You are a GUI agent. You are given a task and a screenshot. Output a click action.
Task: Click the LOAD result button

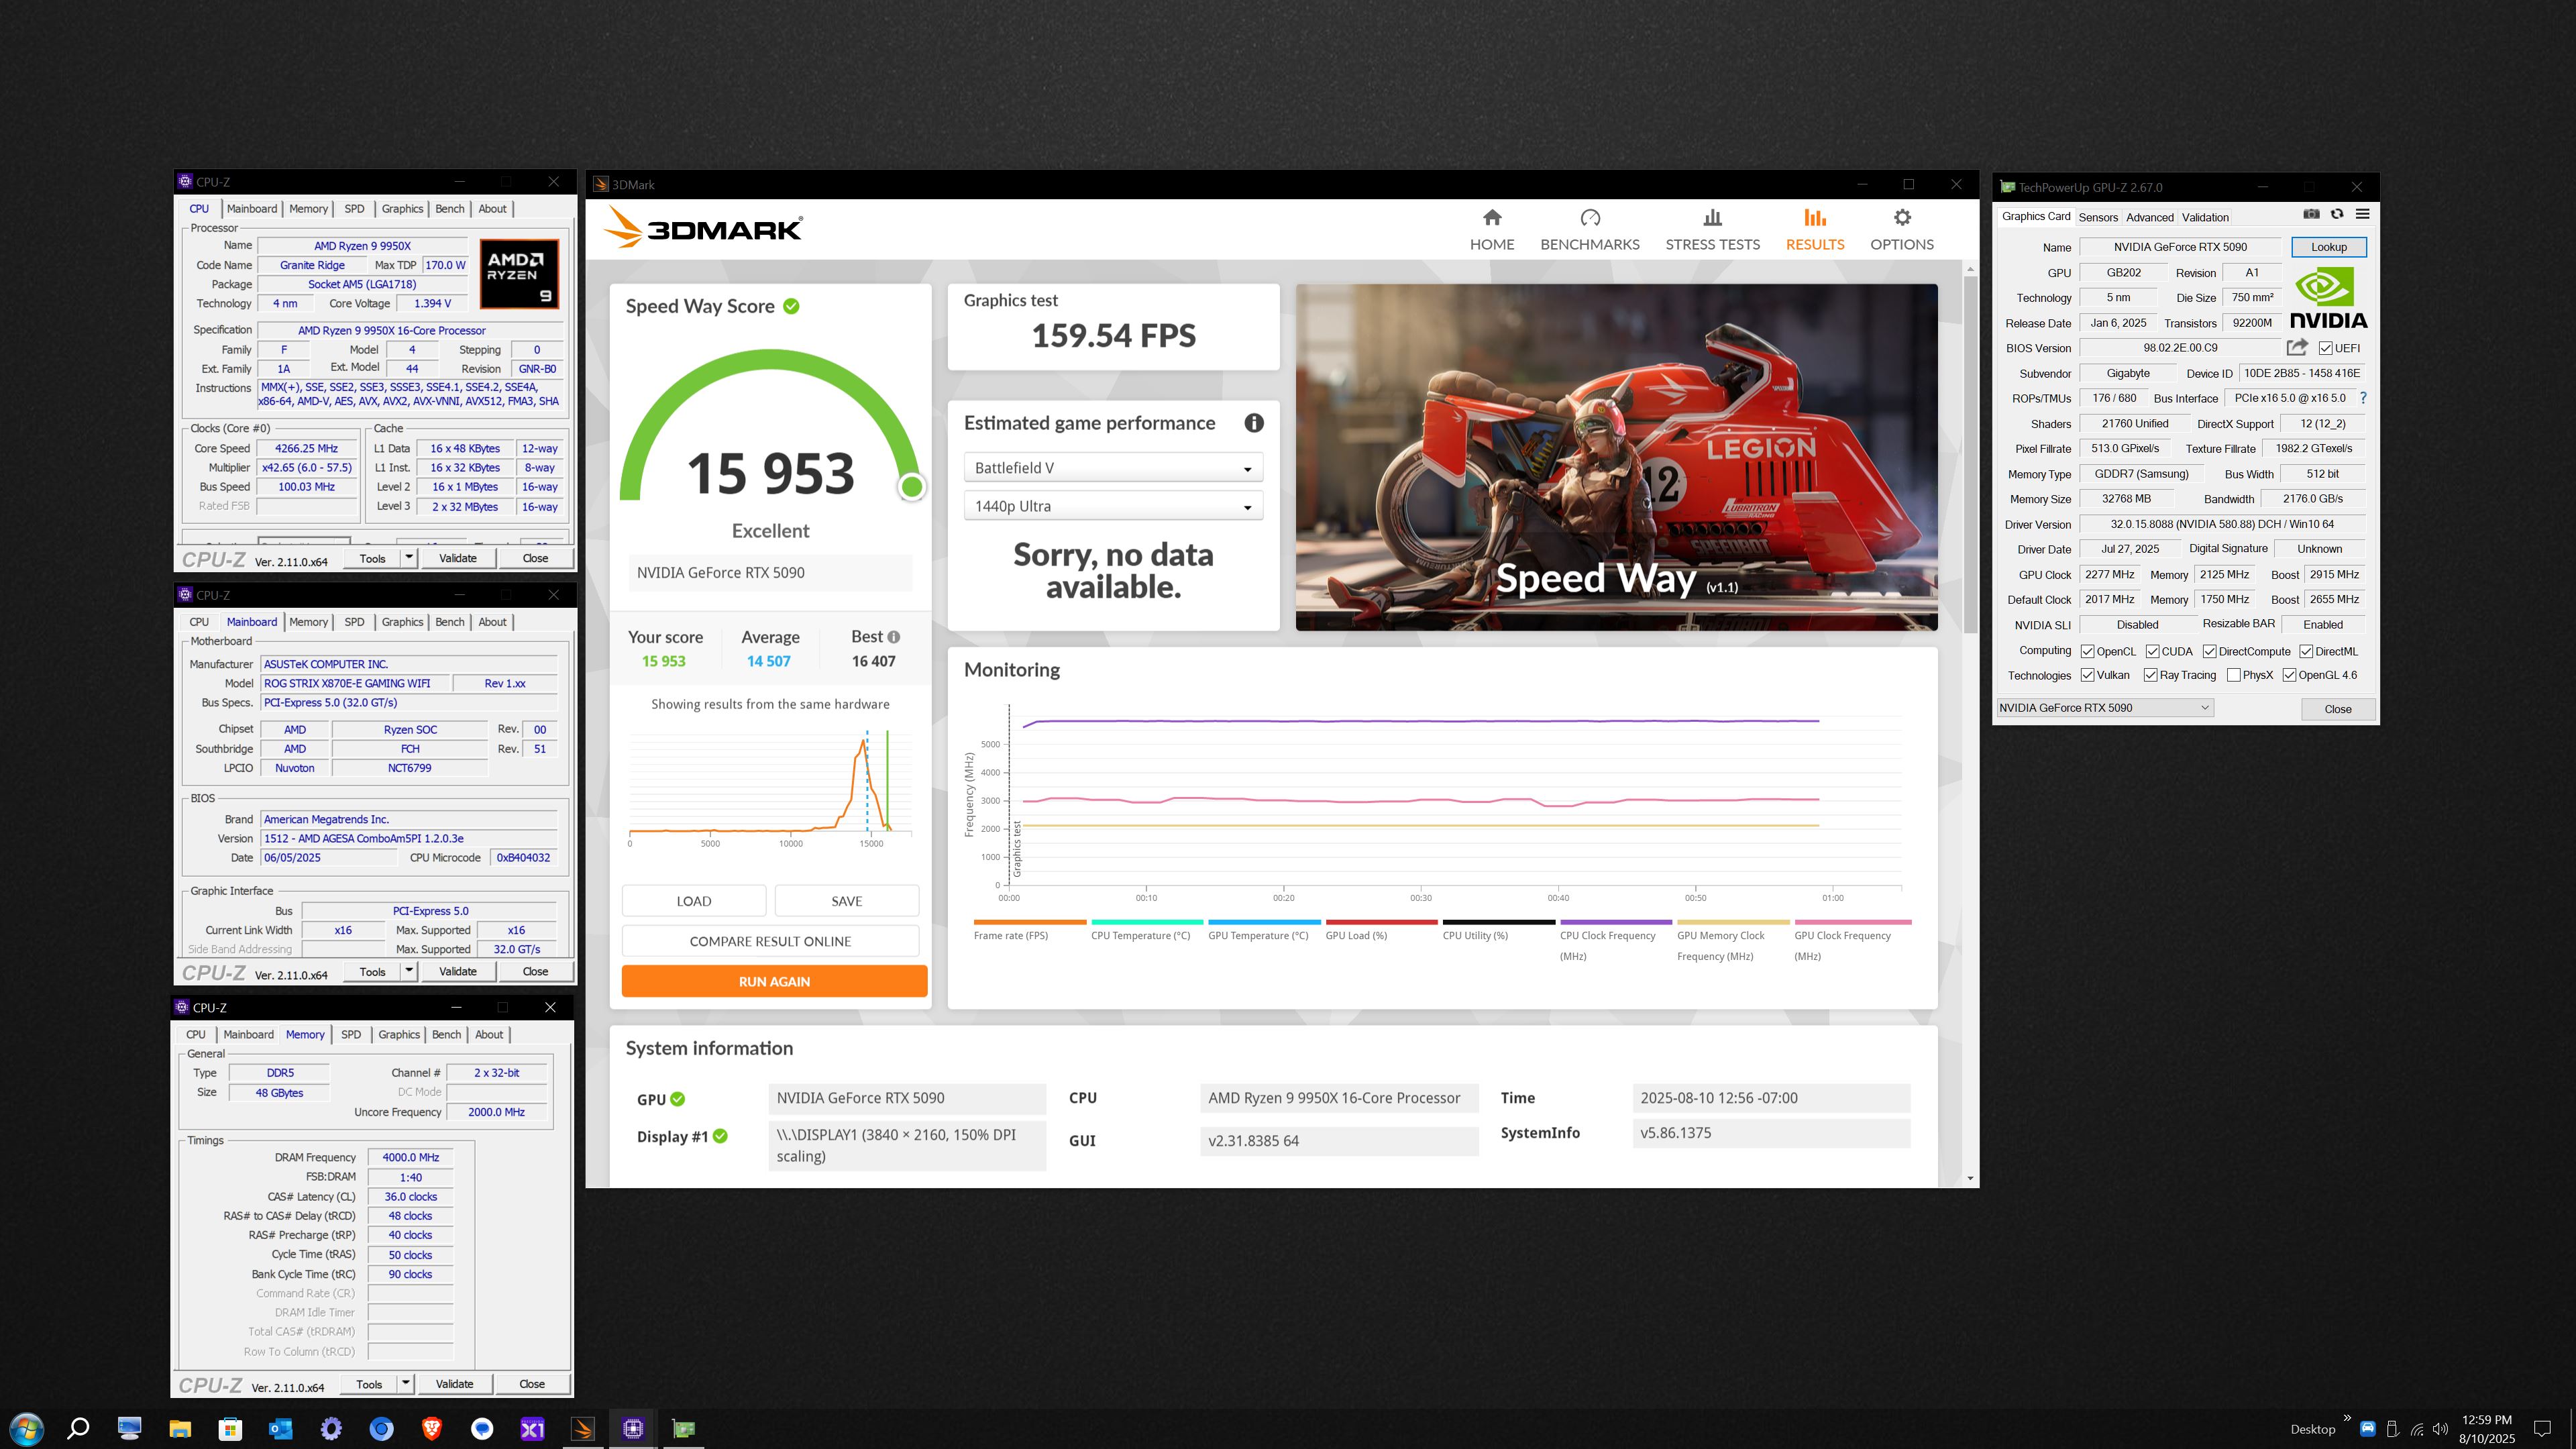[x=694, y=901]
